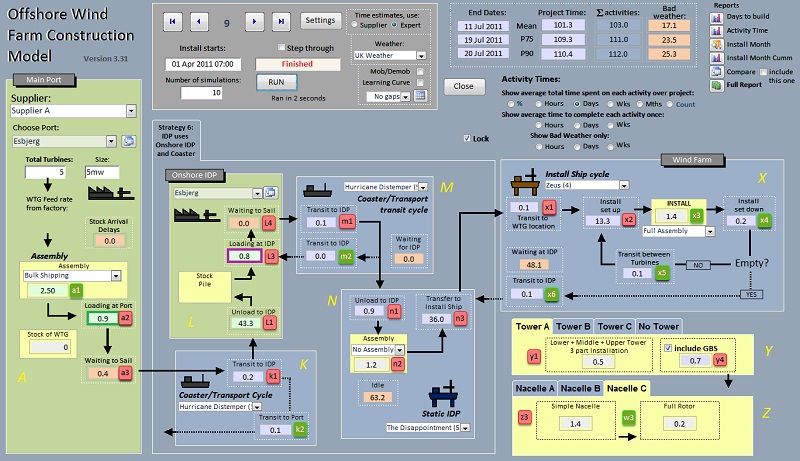Click the Wind Farm header button

[691, 160]
